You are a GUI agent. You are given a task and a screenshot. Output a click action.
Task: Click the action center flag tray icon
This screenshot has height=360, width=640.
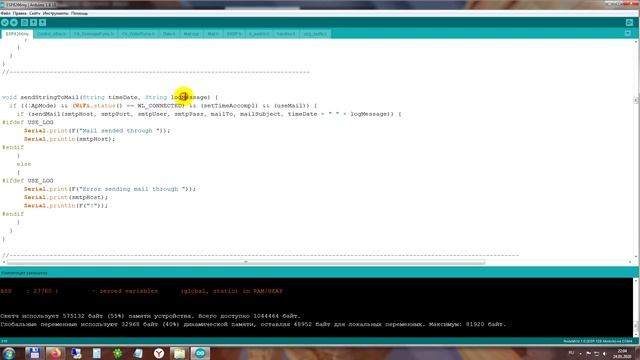588,353
